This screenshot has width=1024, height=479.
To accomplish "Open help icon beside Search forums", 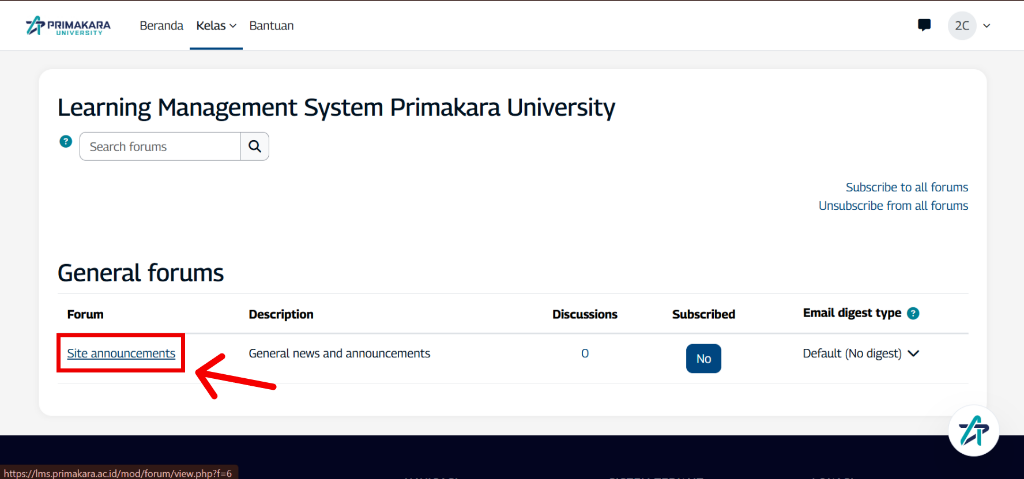I will [65, 141].
